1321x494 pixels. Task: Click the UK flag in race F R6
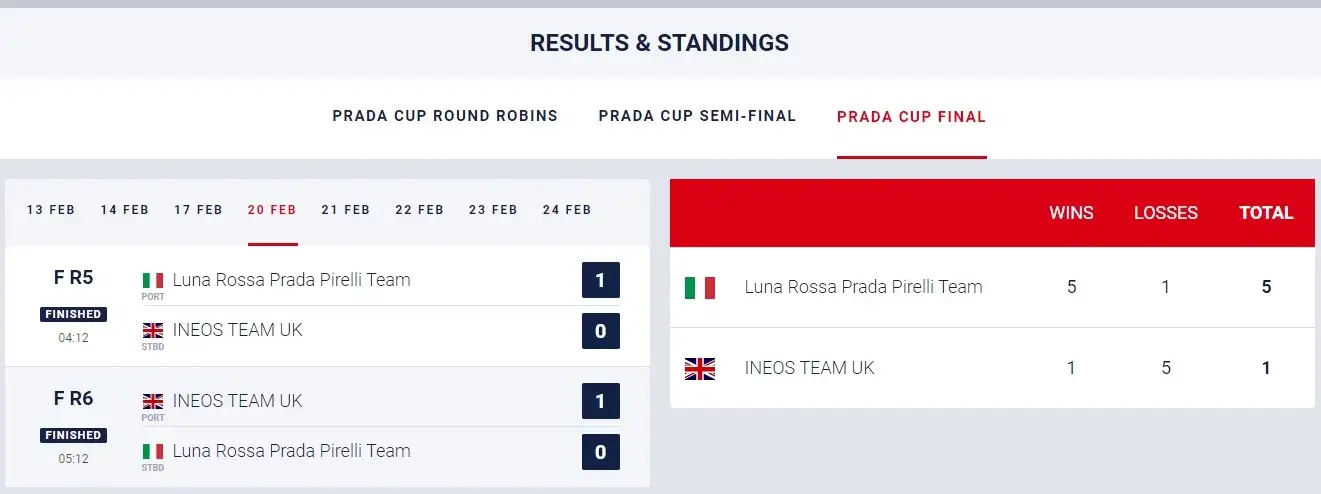(153, 401)
